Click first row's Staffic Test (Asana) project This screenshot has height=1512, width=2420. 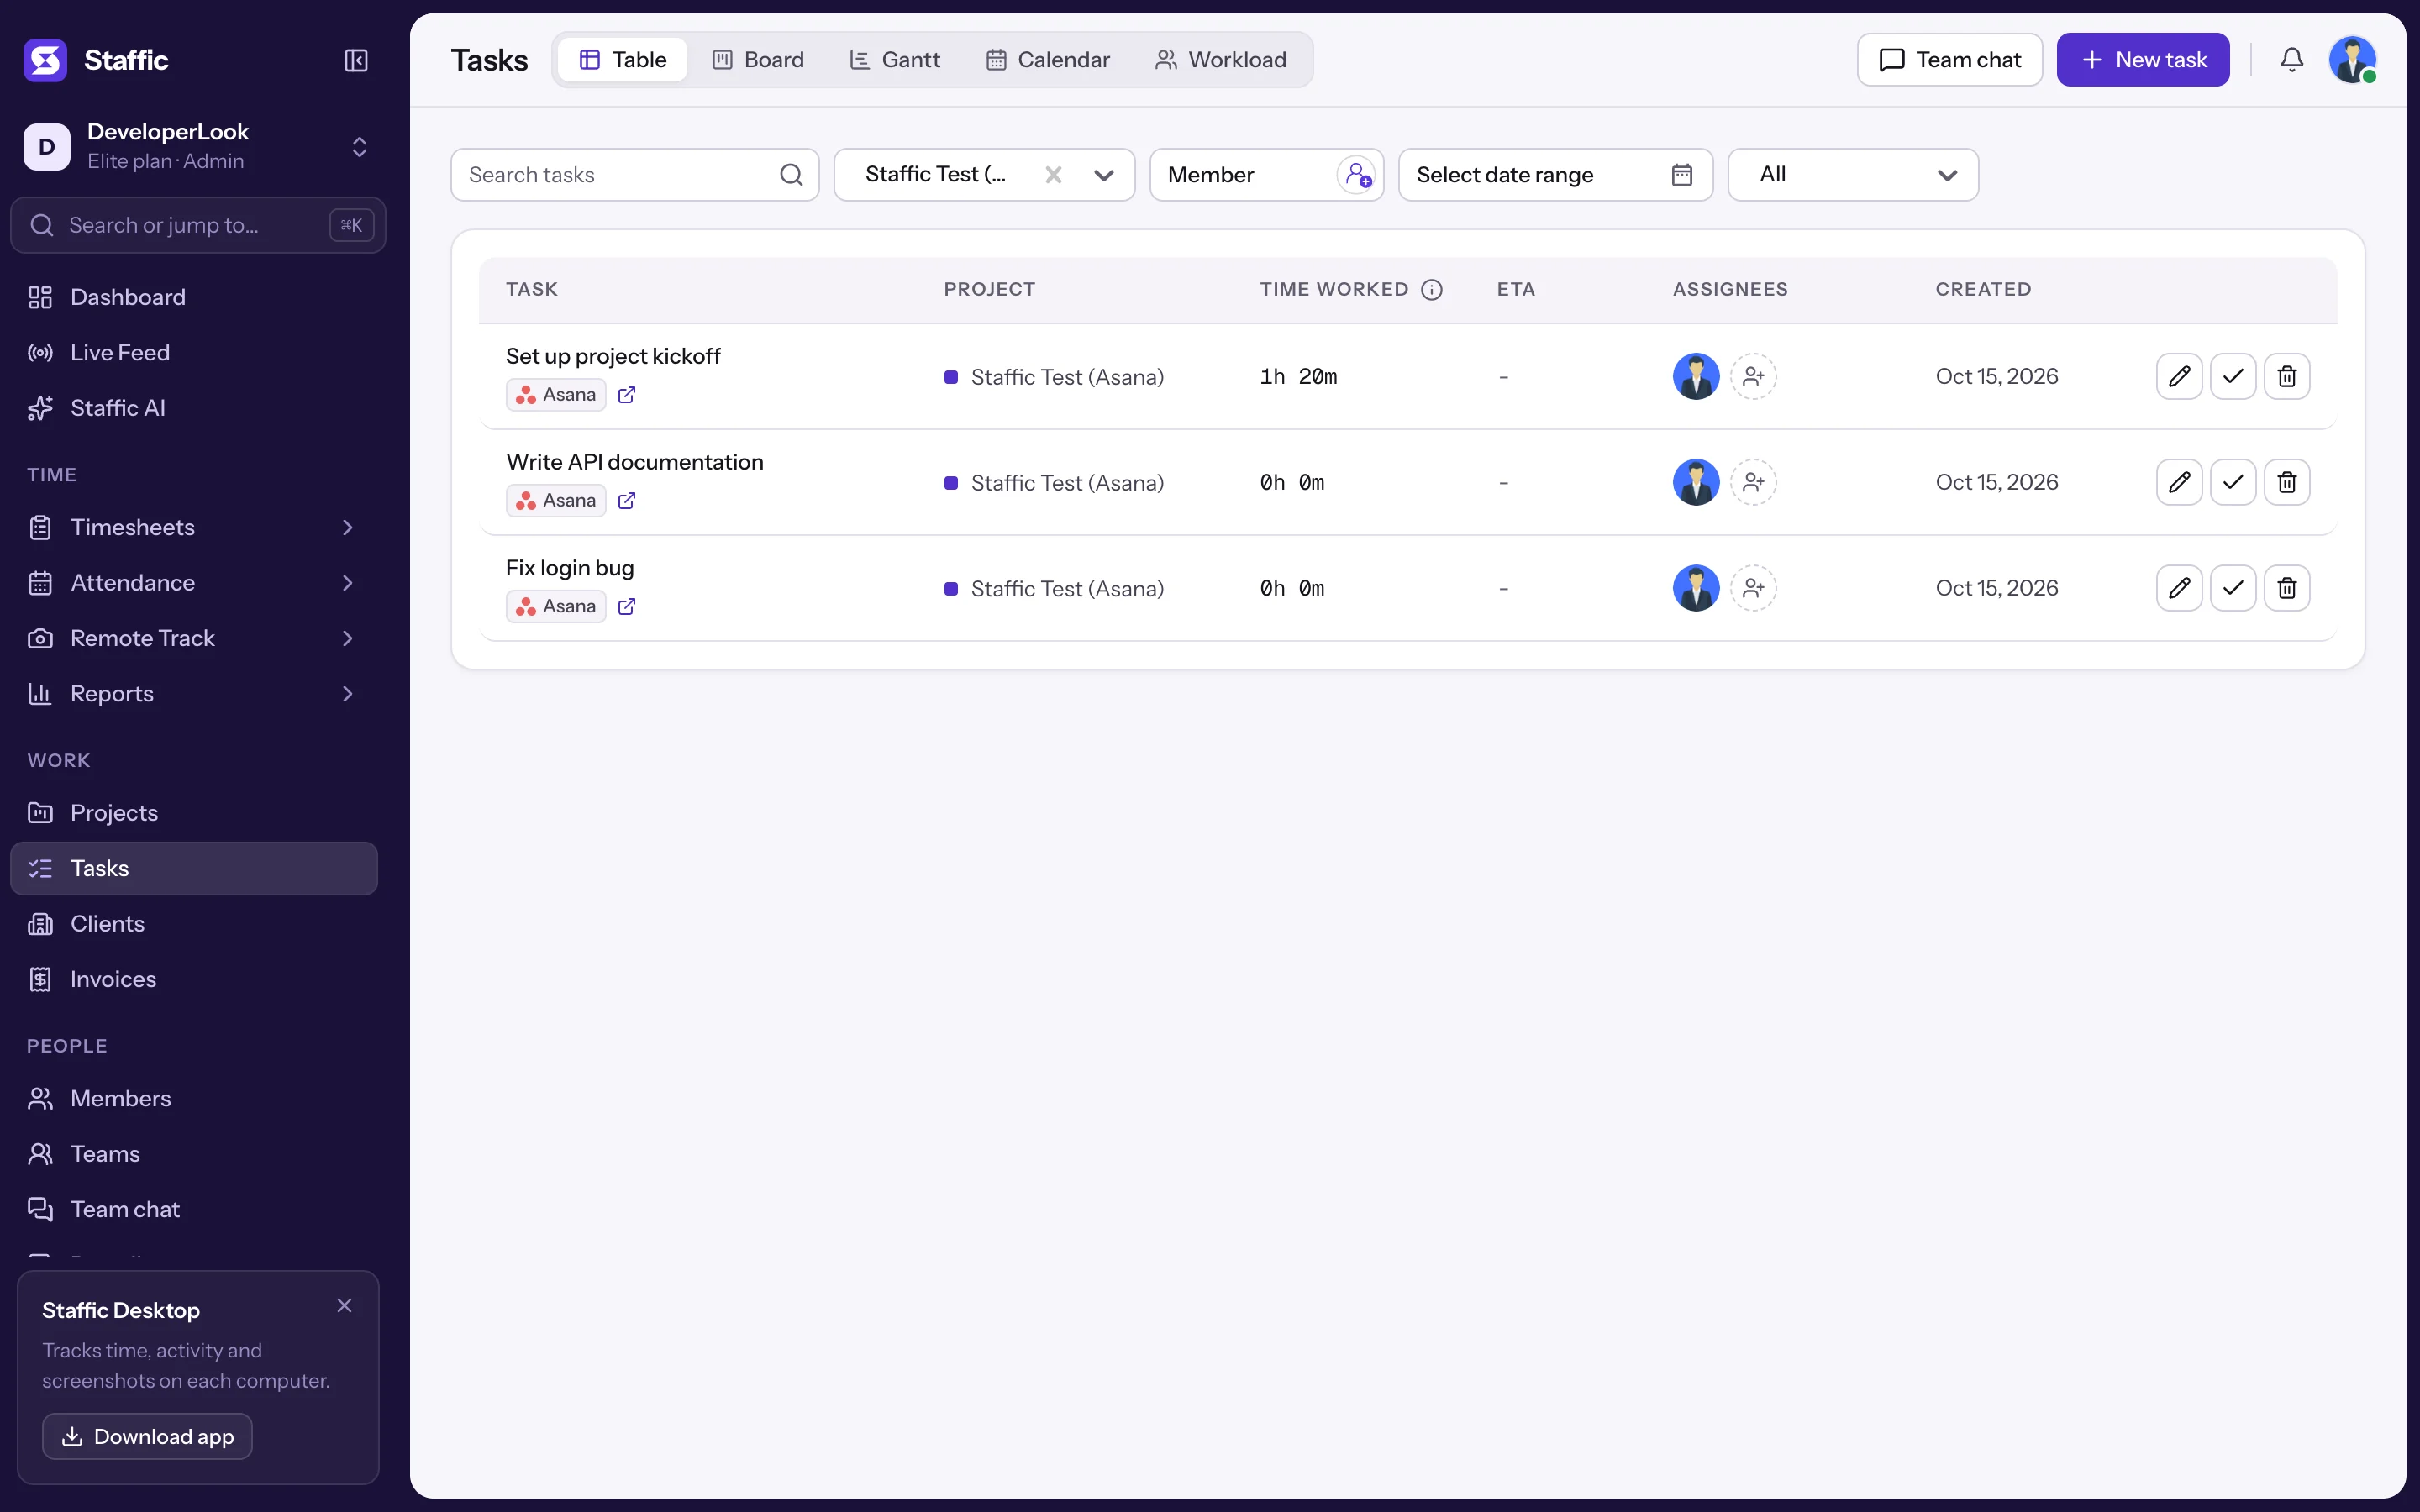click(1054, 377)
